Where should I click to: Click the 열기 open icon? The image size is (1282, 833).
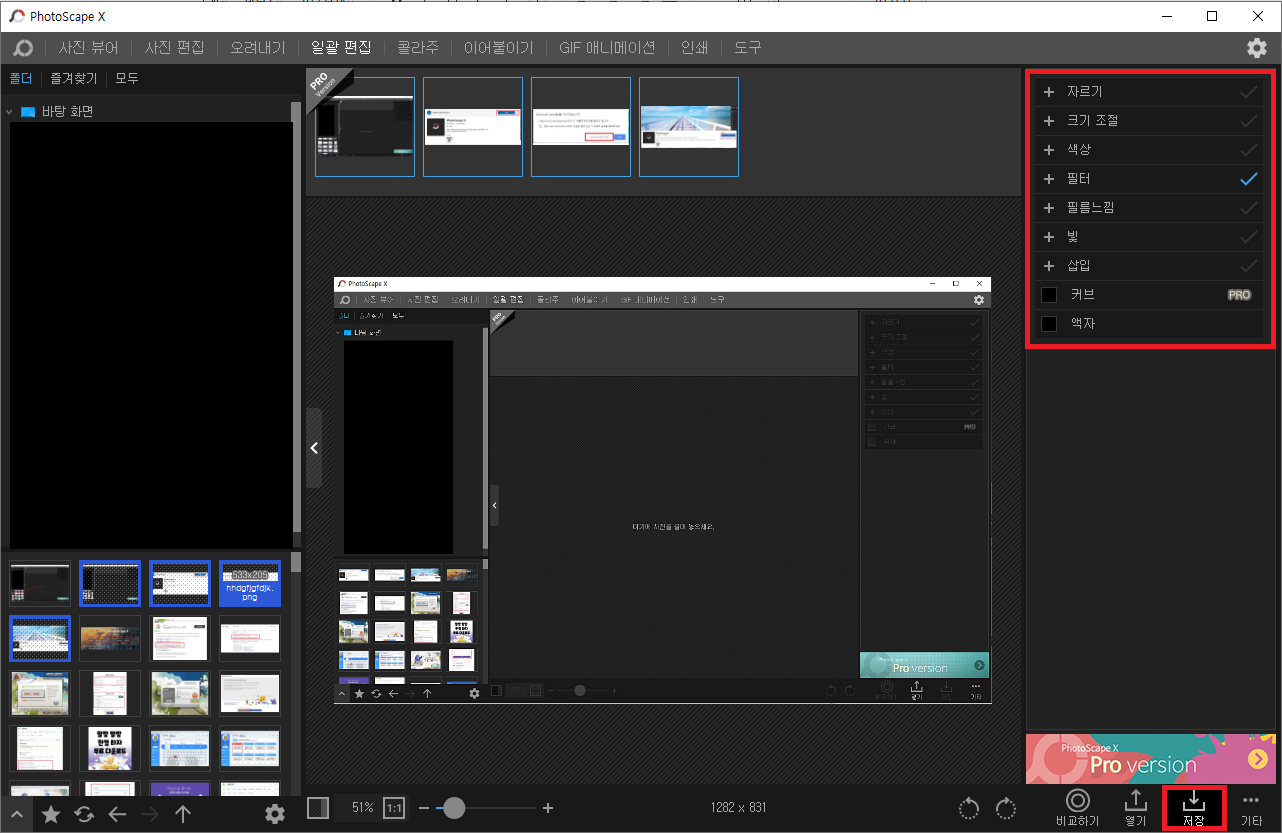1136,800
